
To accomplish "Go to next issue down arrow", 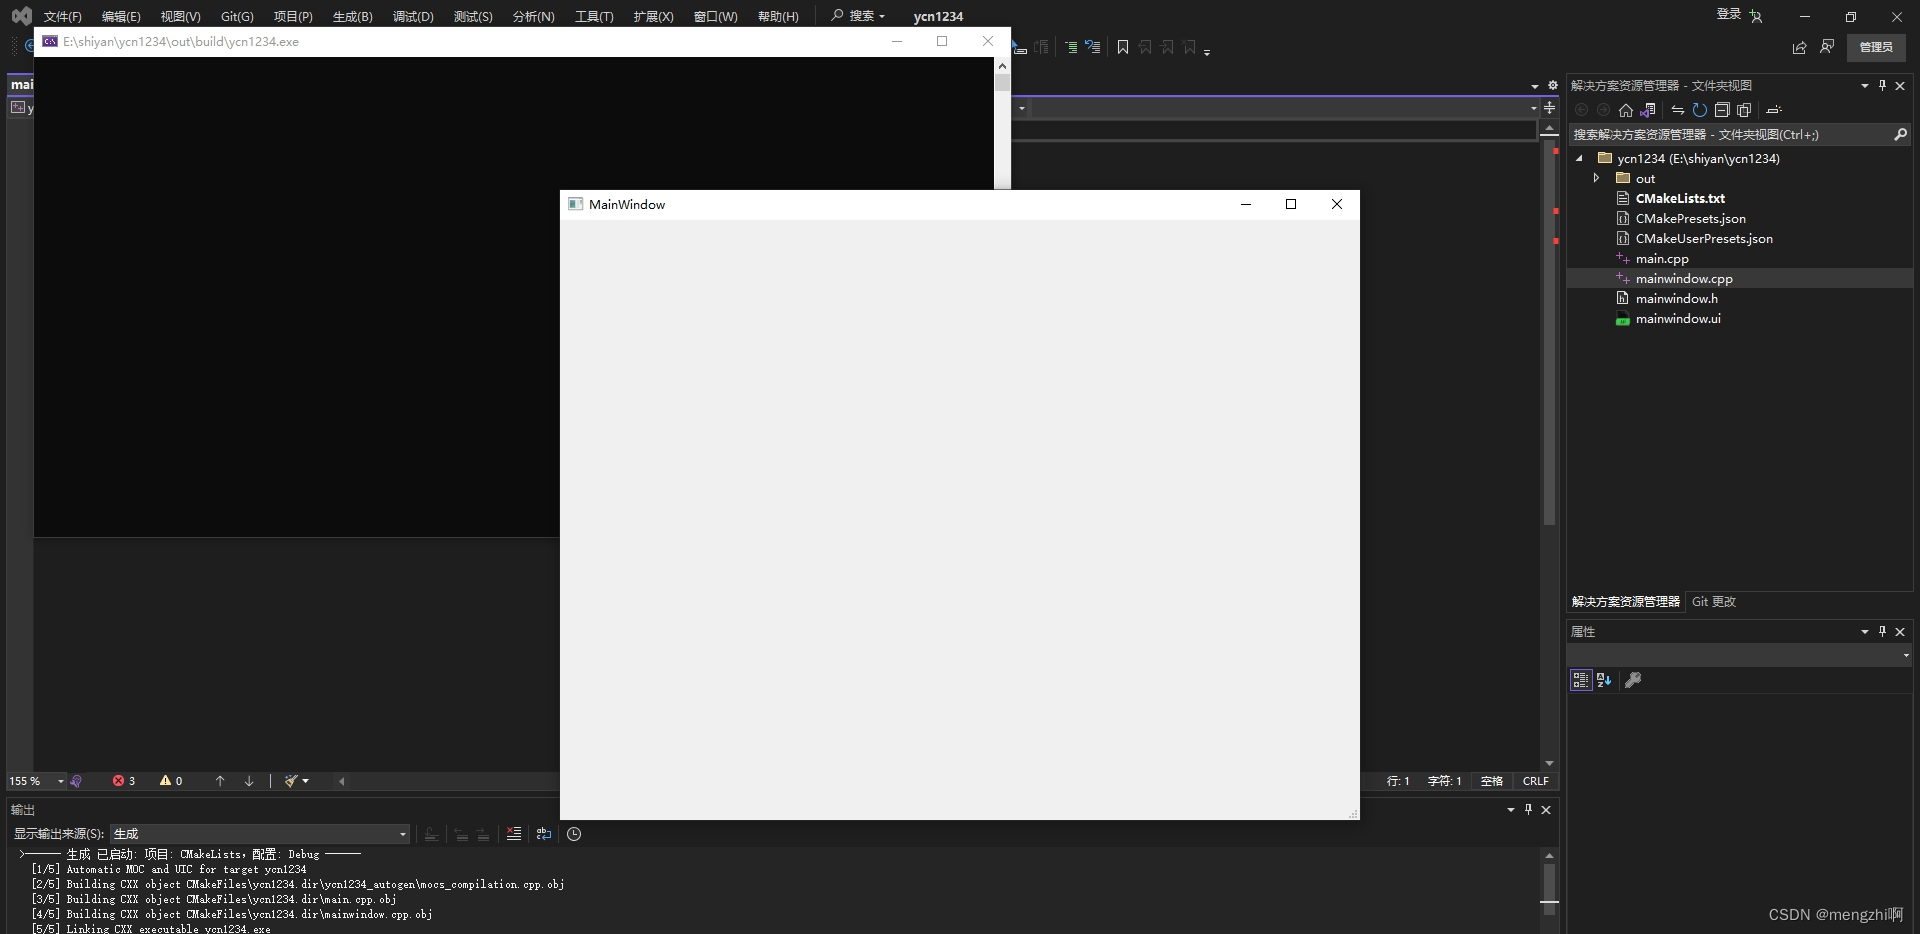I will tap(249, 781).
